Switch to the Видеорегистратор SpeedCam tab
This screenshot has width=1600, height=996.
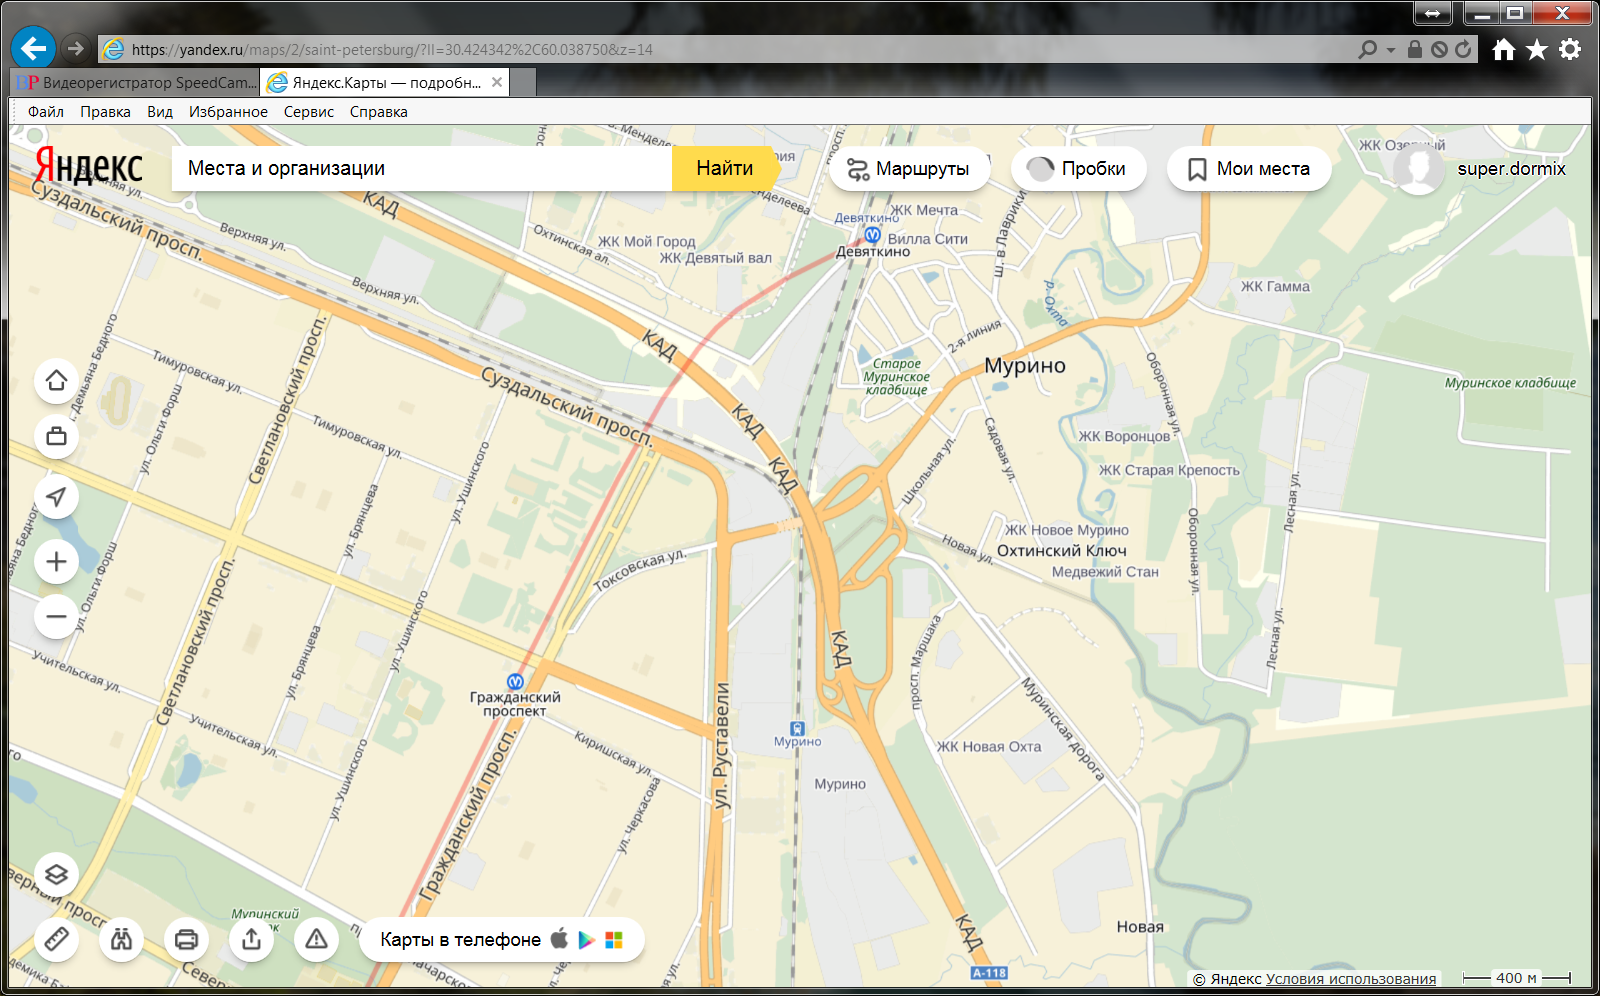point(135,83)
